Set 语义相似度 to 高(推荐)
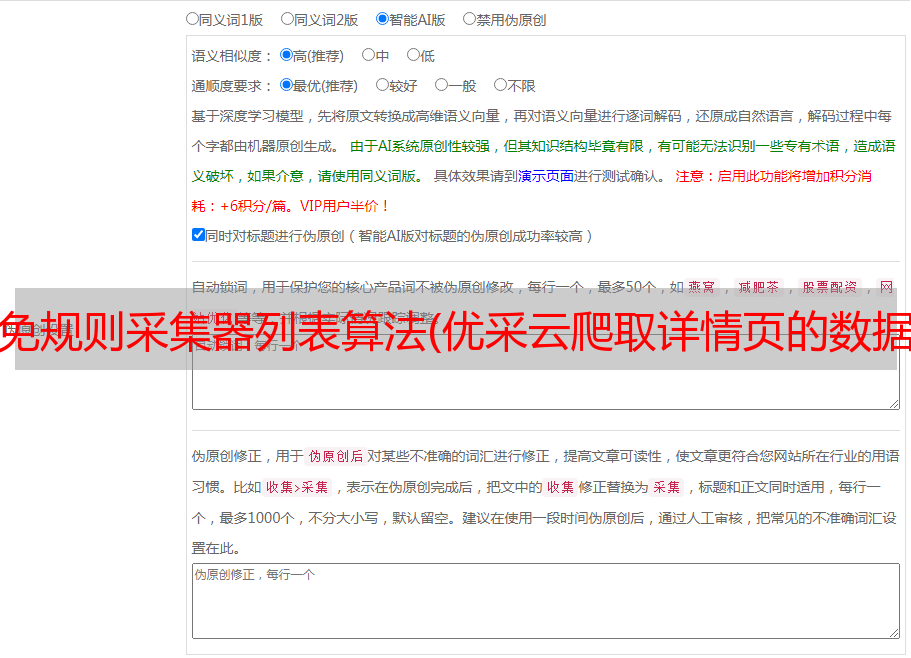The width and height of the screenshot is (911, 658). pos(286,55)
